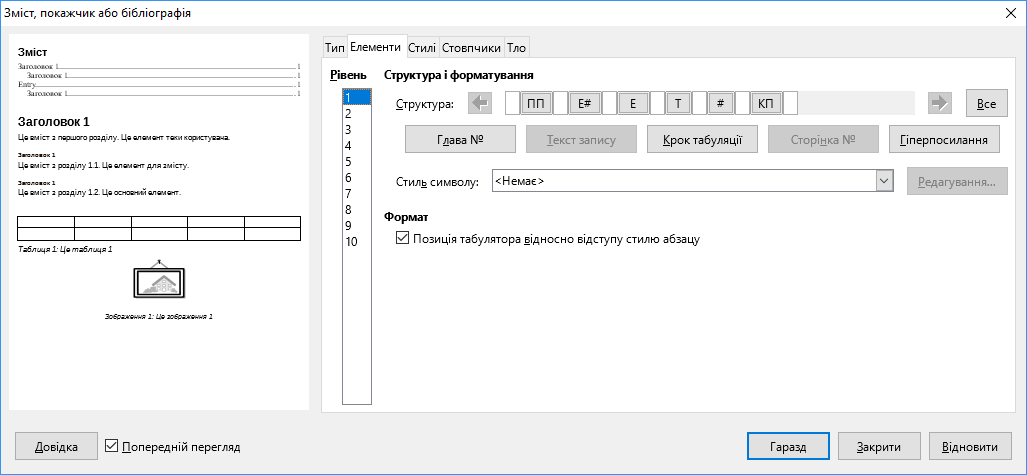Screen dimensions: 1027x475
Task: Uncheck tab position relative to paragraph indent
Action: click(x=403, y=239)
